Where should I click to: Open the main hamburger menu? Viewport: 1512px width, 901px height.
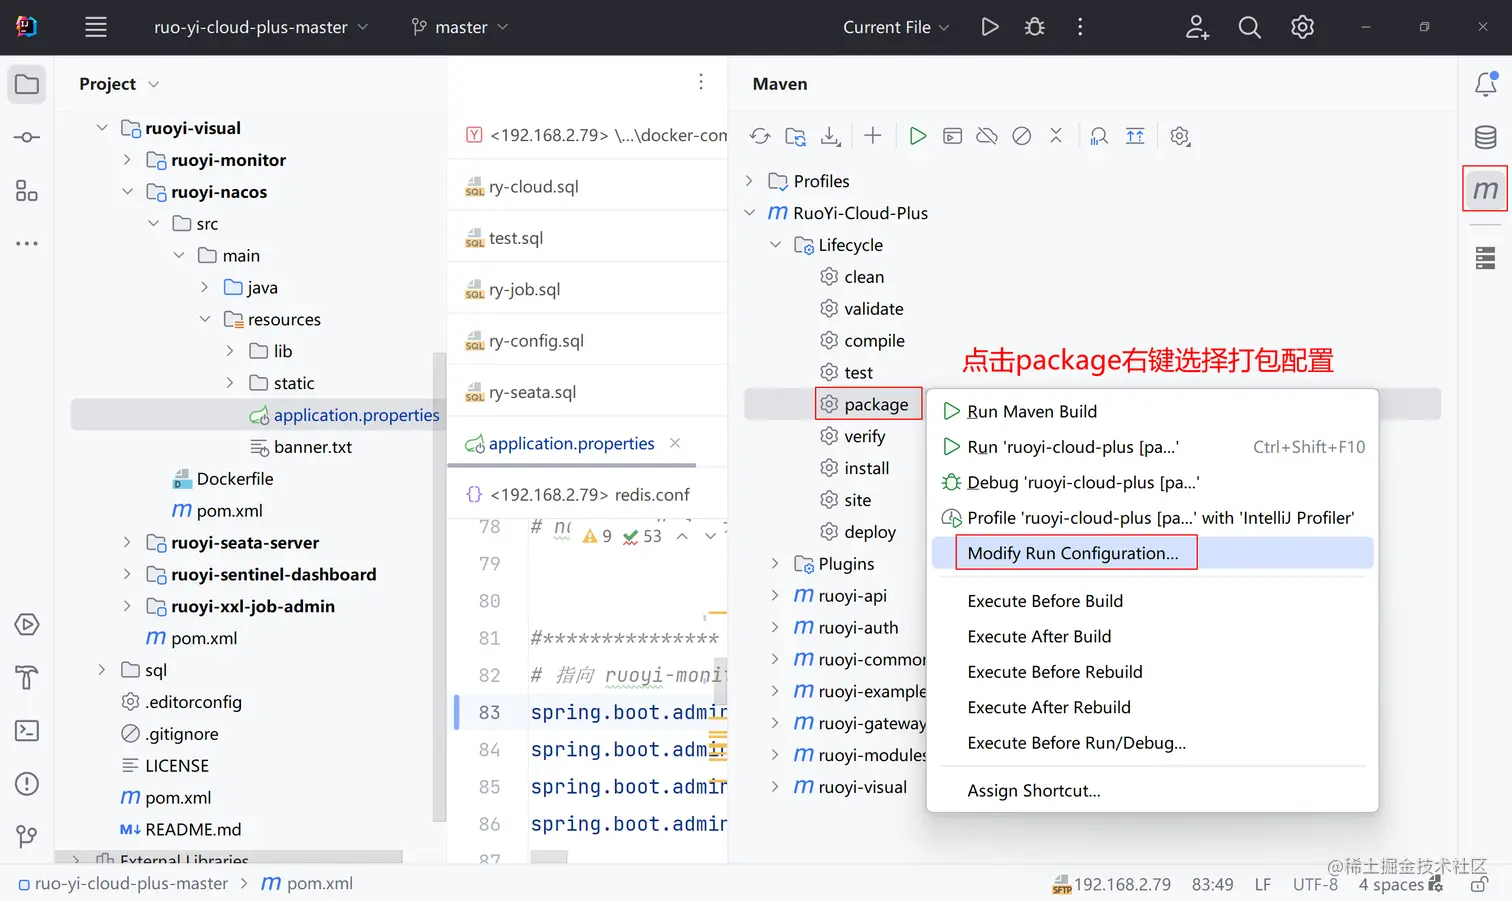96,27
